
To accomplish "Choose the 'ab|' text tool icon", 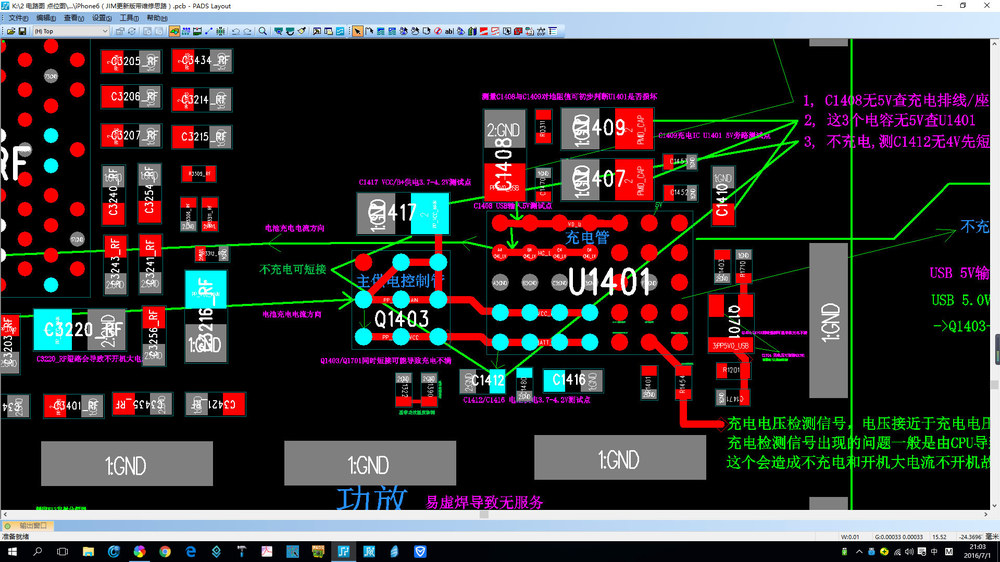I will [x=449, y=31].
